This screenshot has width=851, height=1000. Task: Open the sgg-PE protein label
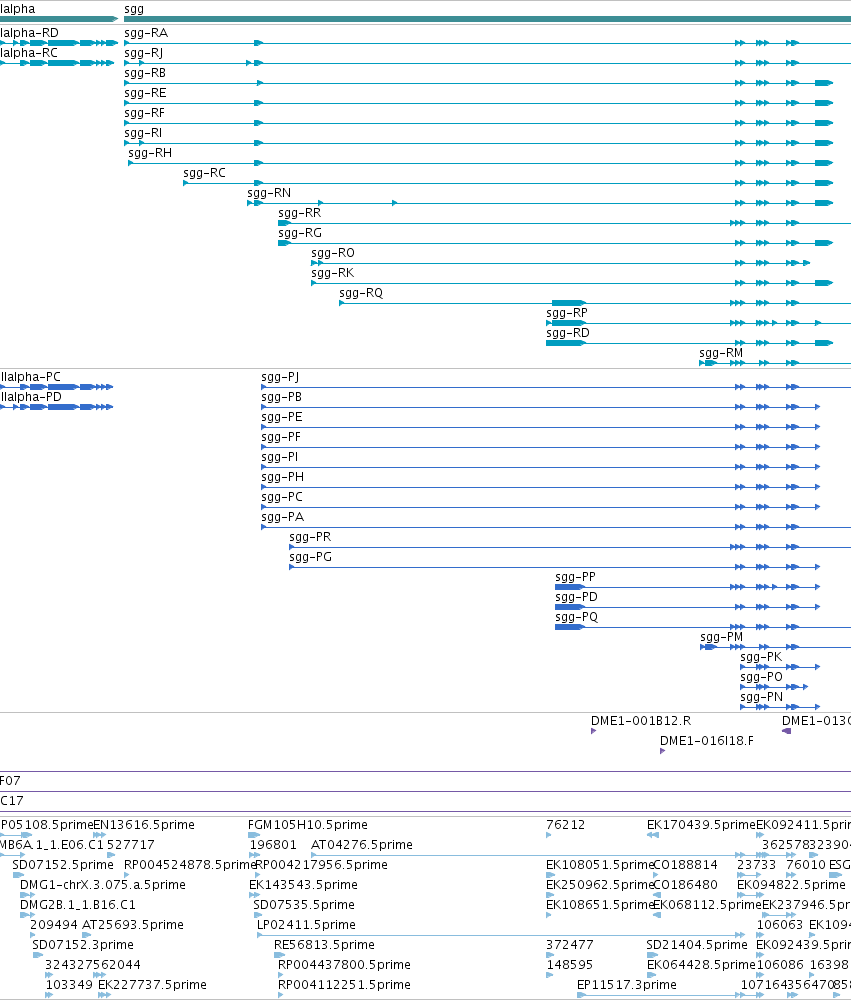click(282, 417)
